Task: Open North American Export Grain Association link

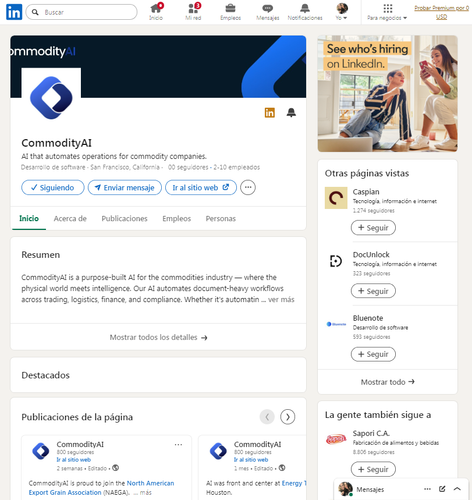Action: point(101,488)
